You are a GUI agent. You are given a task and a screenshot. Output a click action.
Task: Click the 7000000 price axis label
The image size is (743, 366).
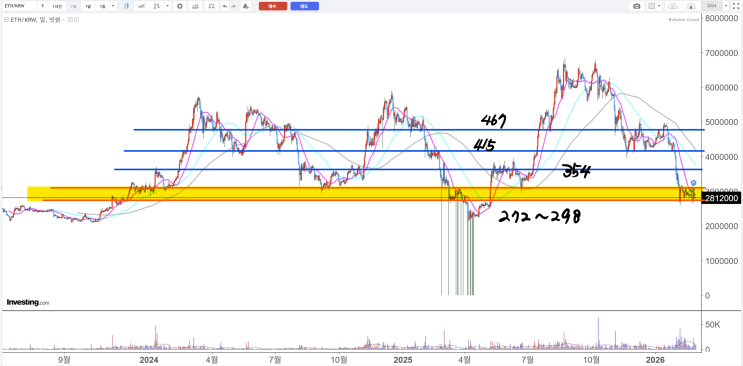(721, 53)
